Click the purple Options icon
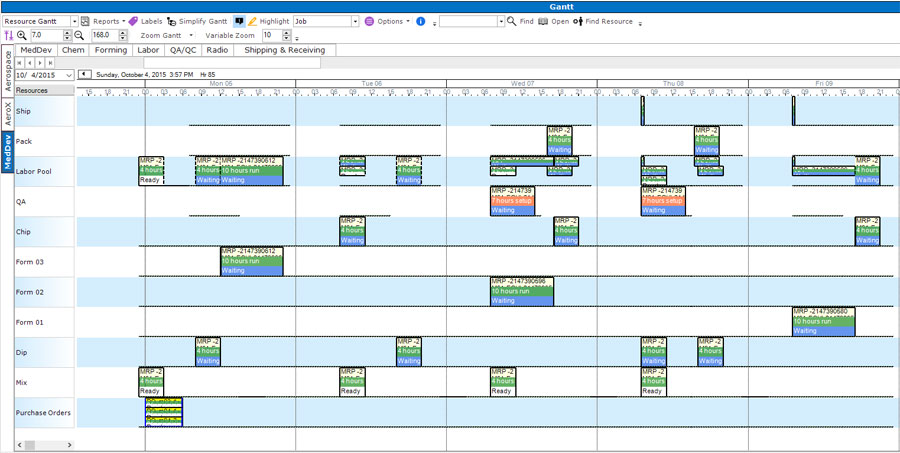This screenshot has width=900, height=453. coord(370,21)
